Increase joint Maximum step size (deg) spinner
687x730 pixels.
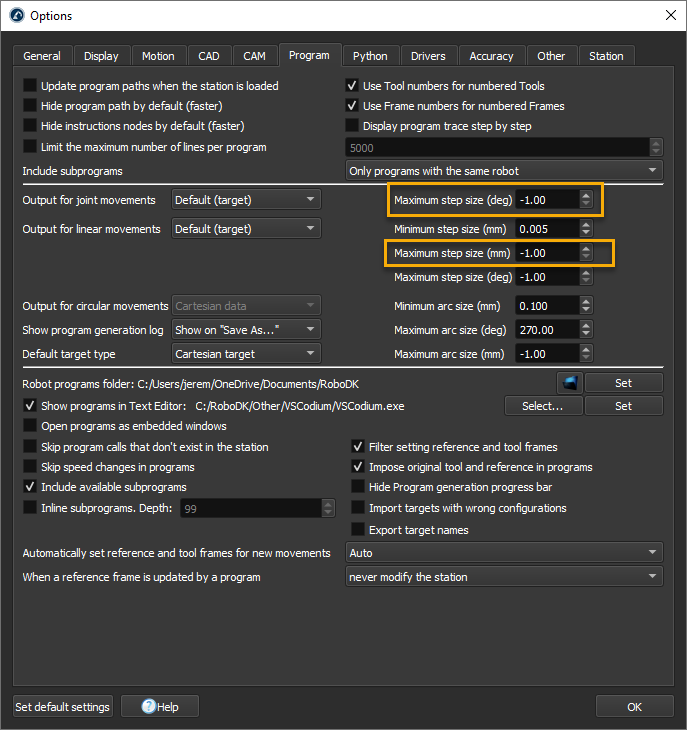[586, 195]
